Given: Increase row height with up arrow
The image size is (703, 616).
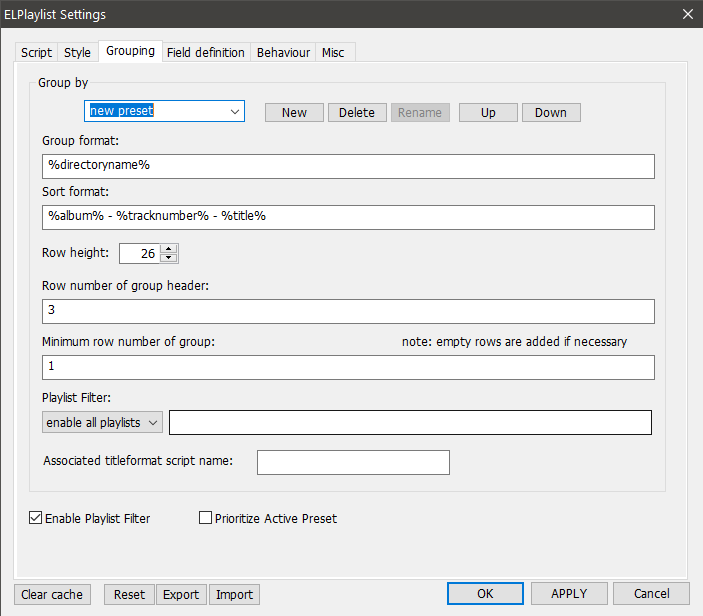Looking at the screenshot, I should coord(168,248).
